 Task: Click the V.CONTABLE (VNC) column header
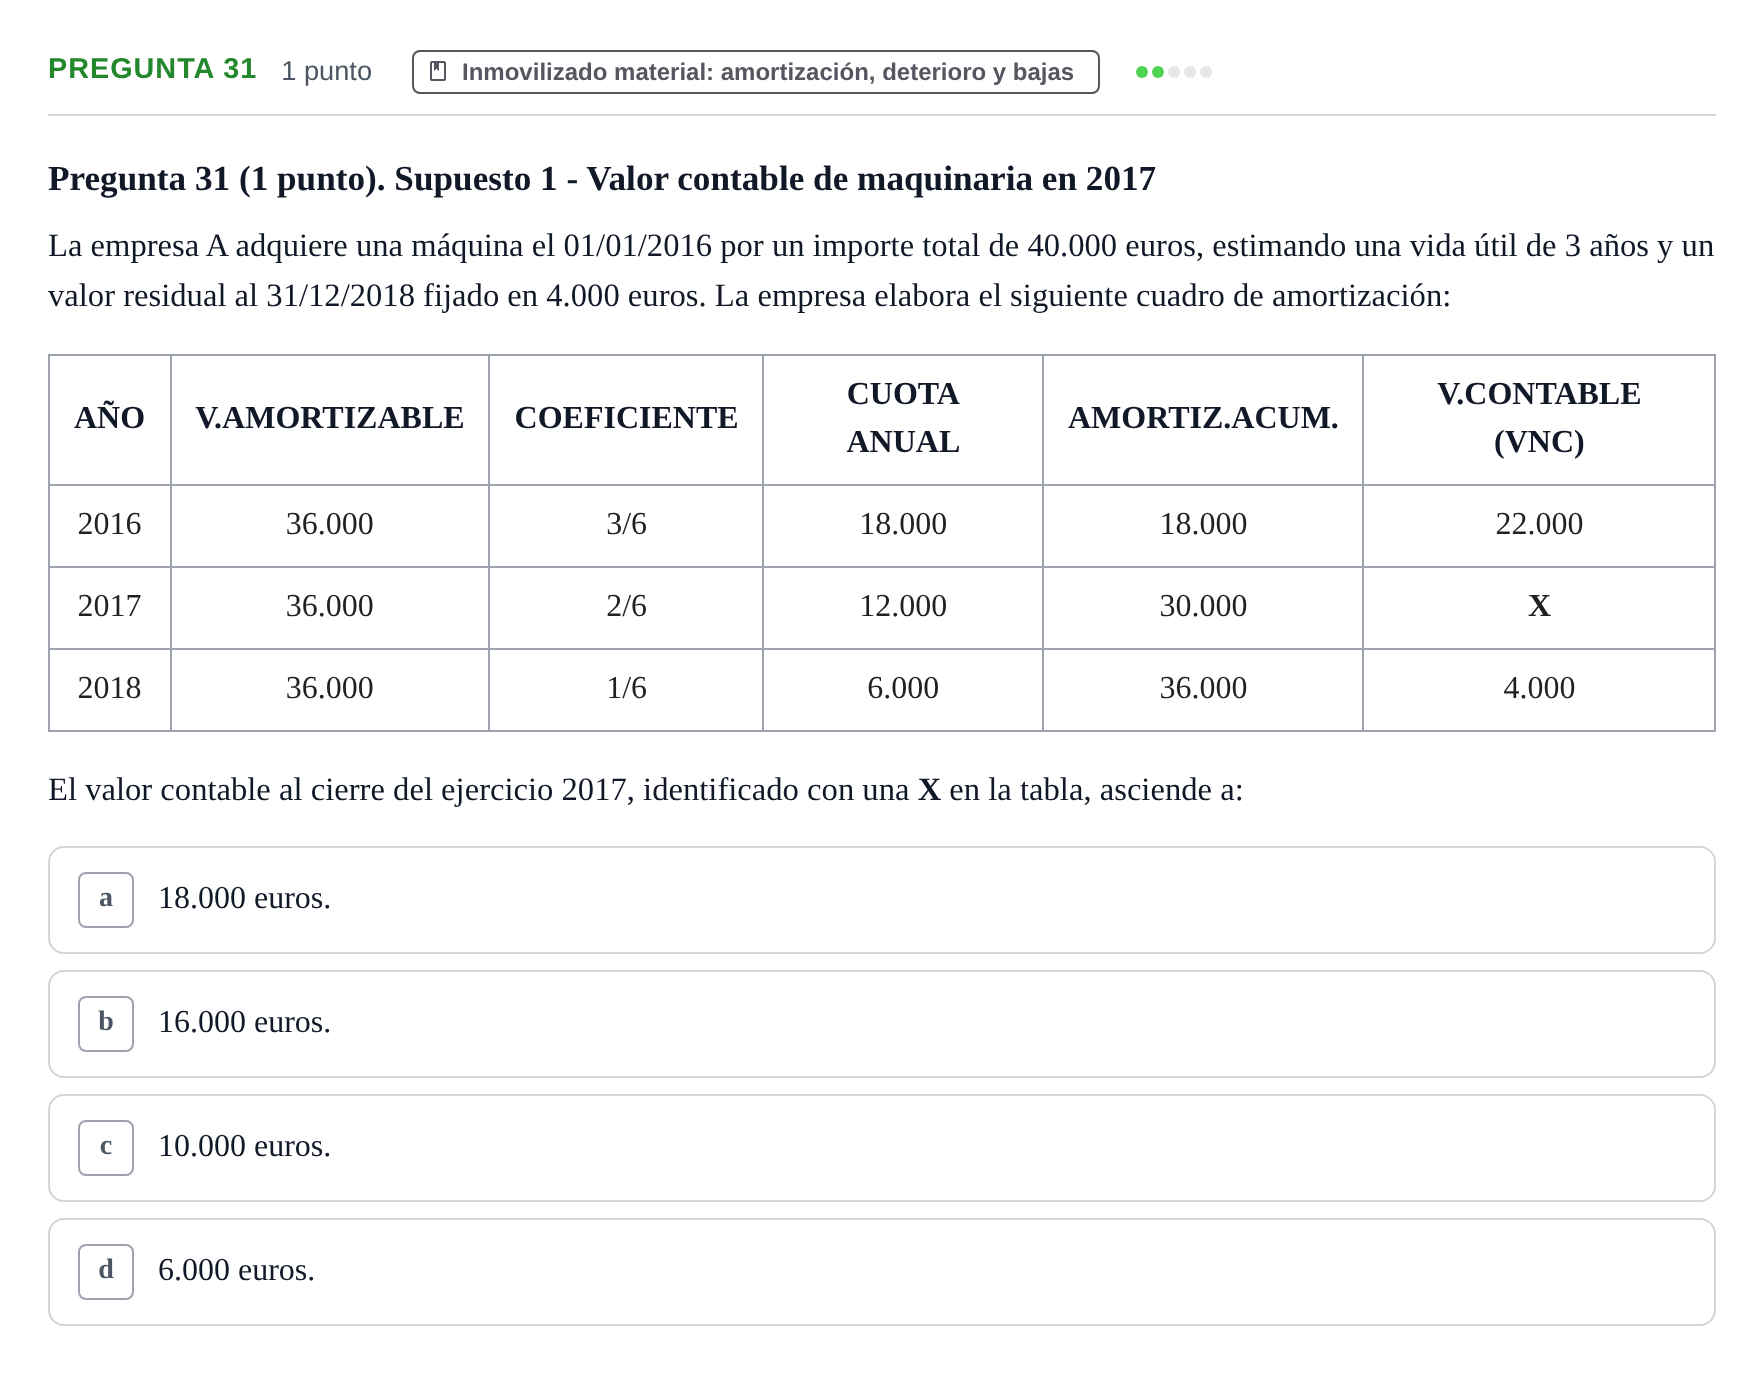(x=1538, y=419)
